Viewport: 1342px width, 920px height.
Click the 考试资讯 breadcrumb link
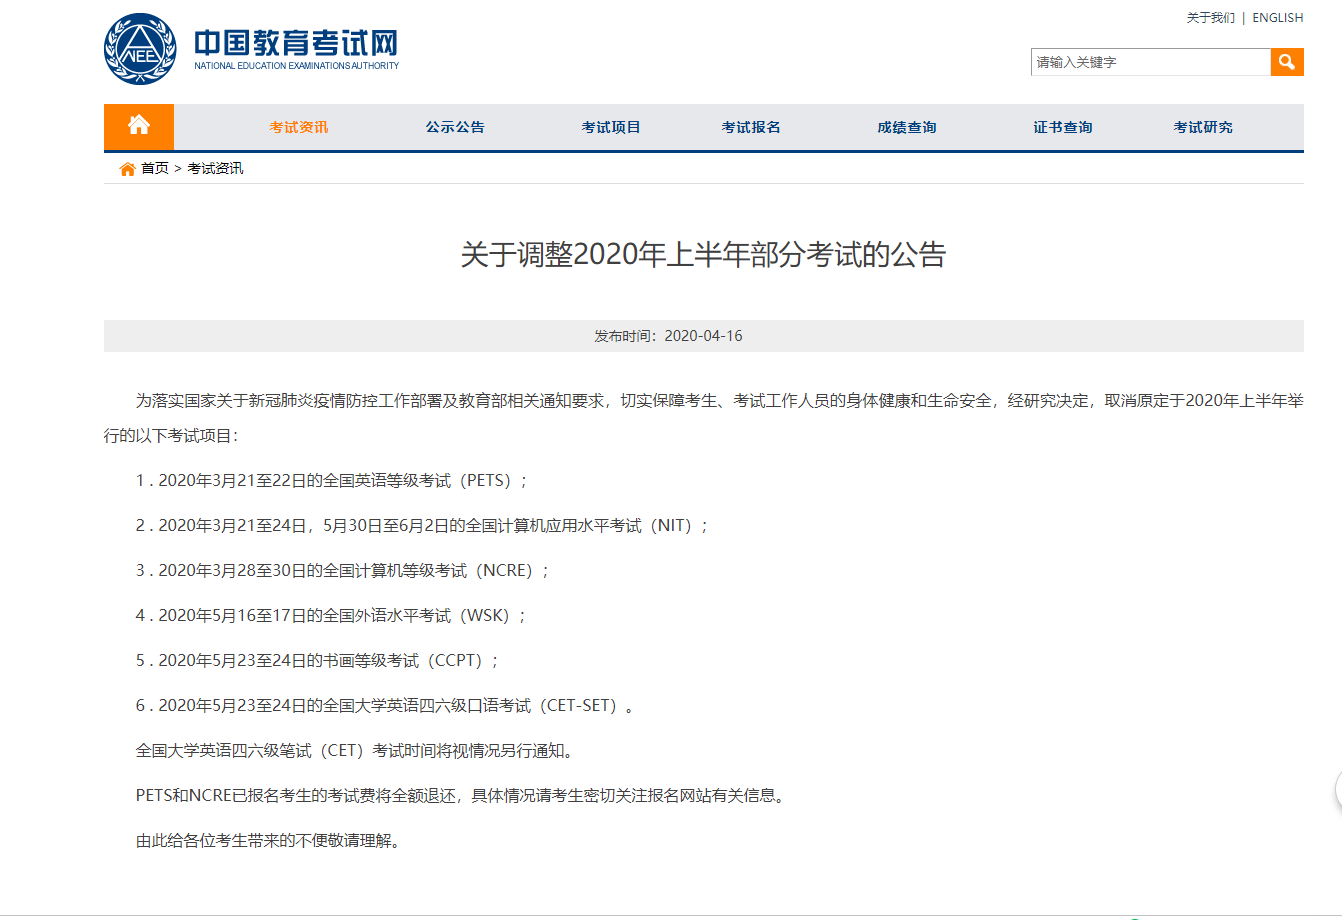(215, 168)
